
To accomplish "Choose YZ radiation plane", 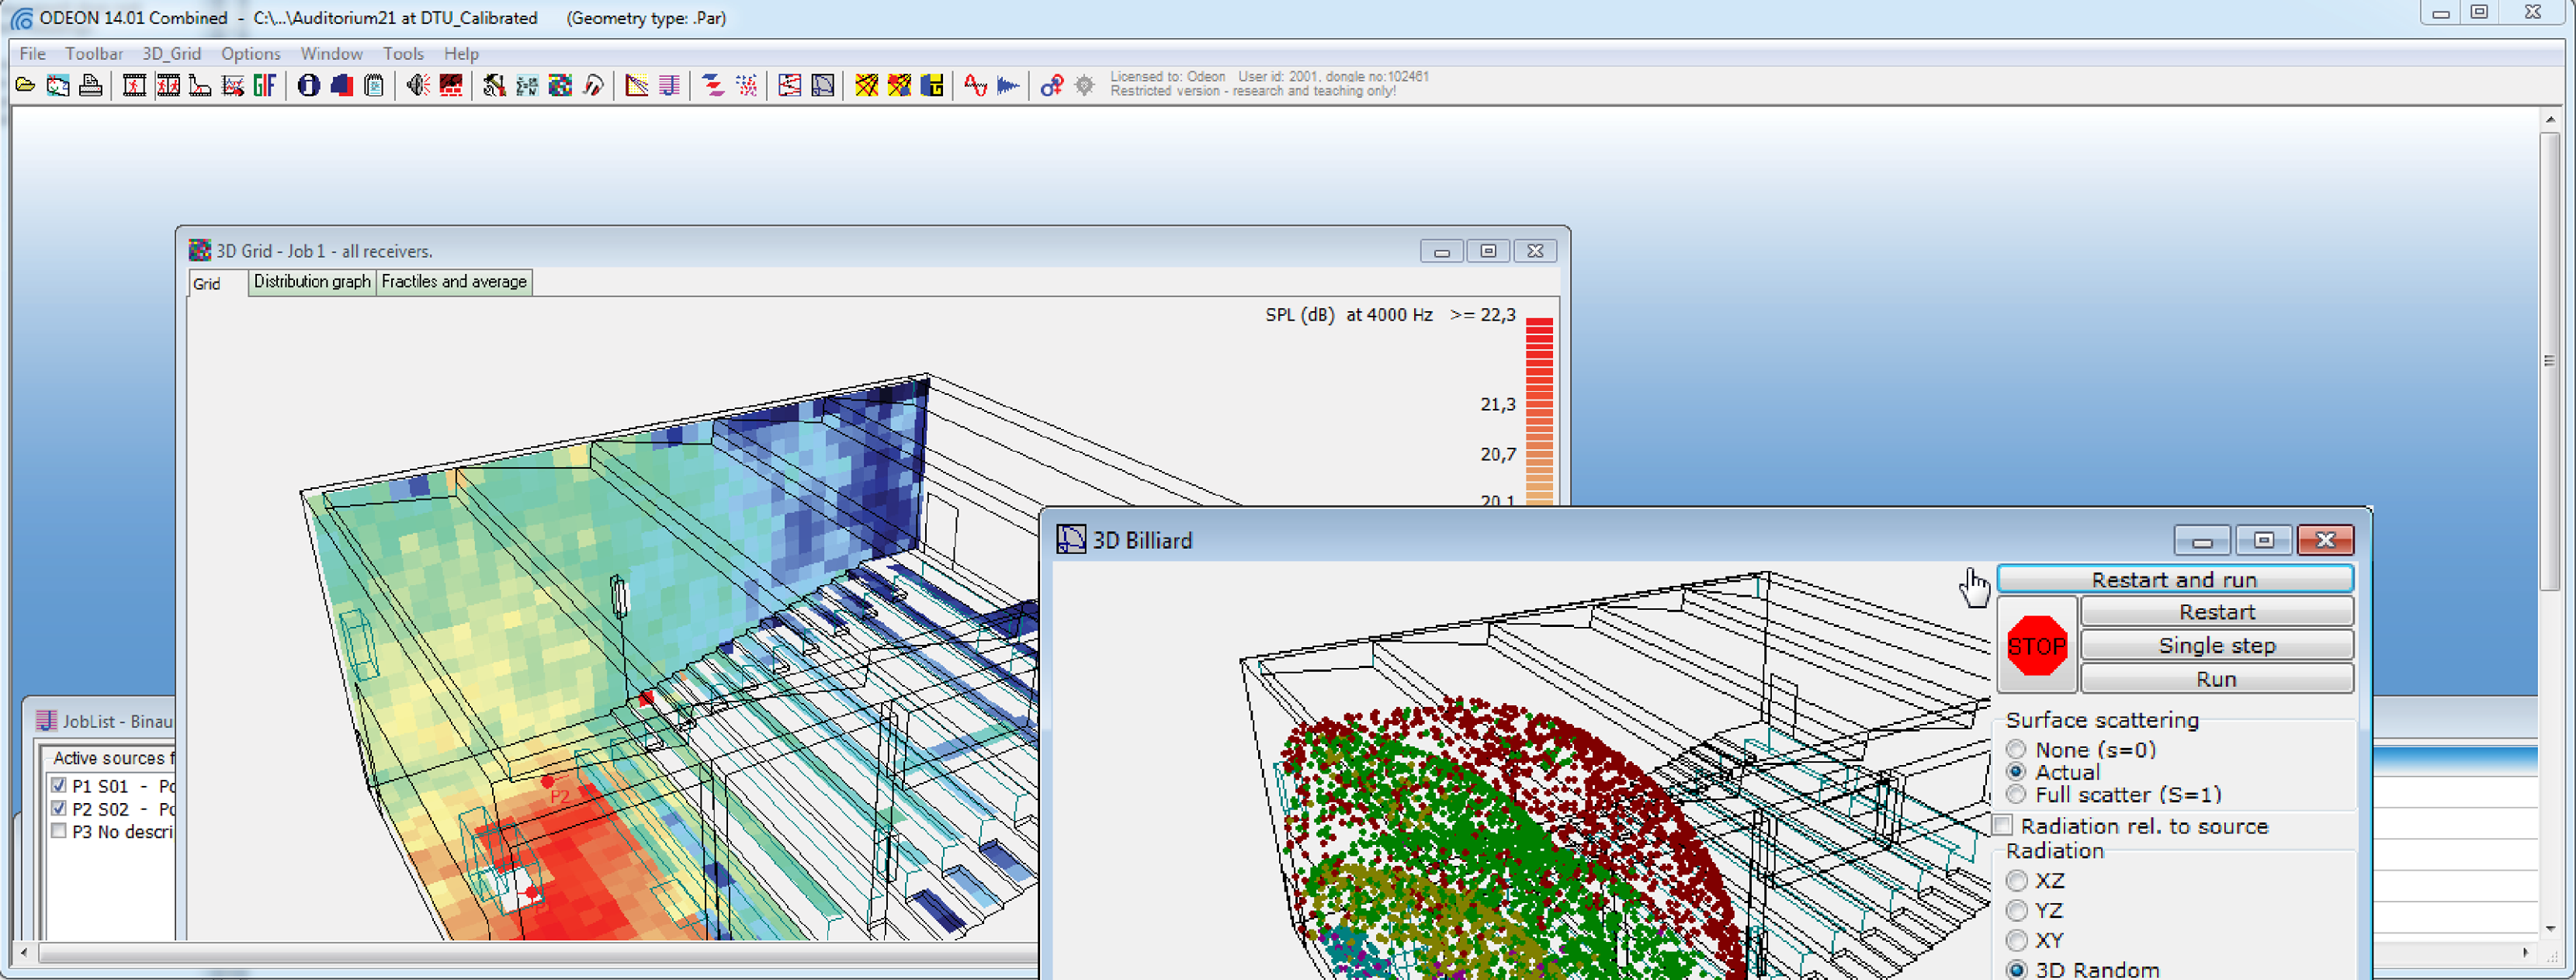I will pyautogui.click(x=2017, y=910).
